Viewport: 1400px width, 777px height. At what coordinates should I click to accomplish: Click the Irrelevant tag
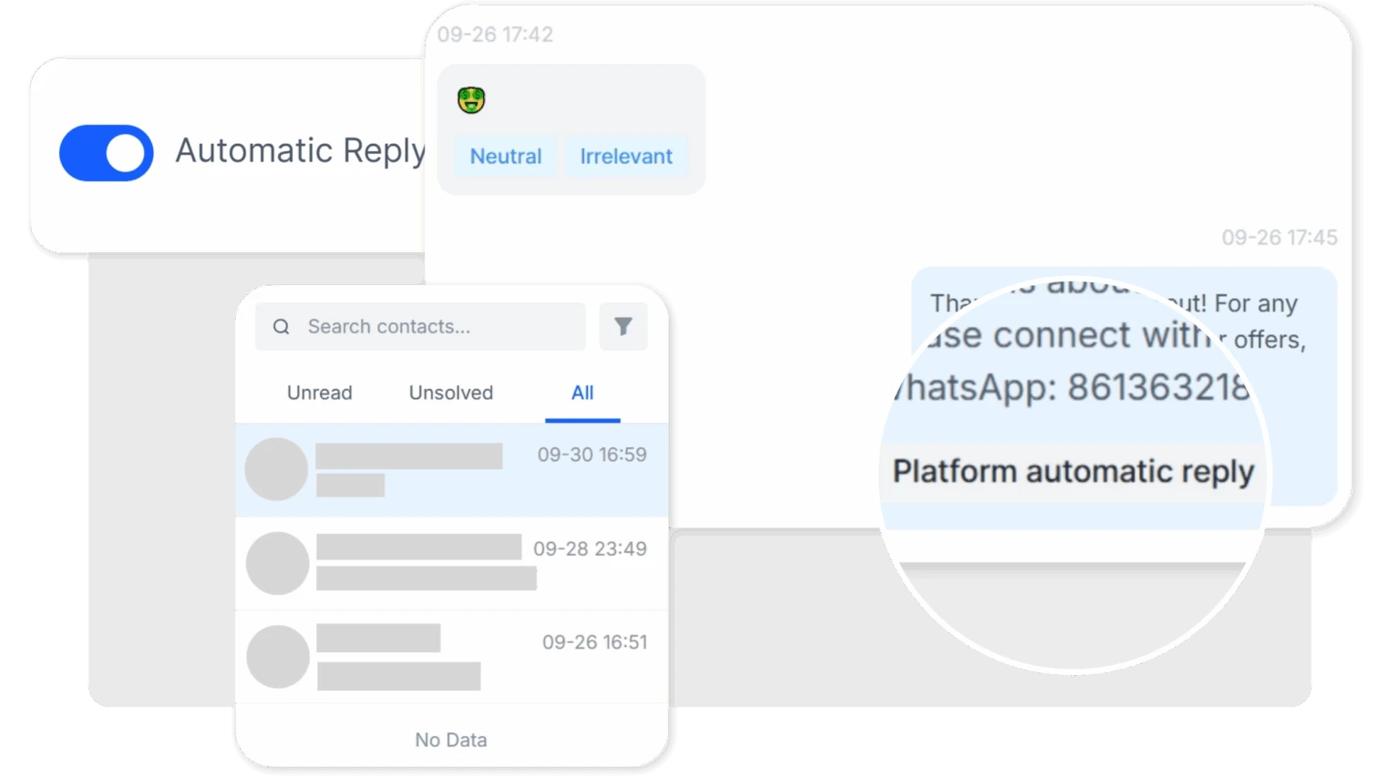coord(626,156)
